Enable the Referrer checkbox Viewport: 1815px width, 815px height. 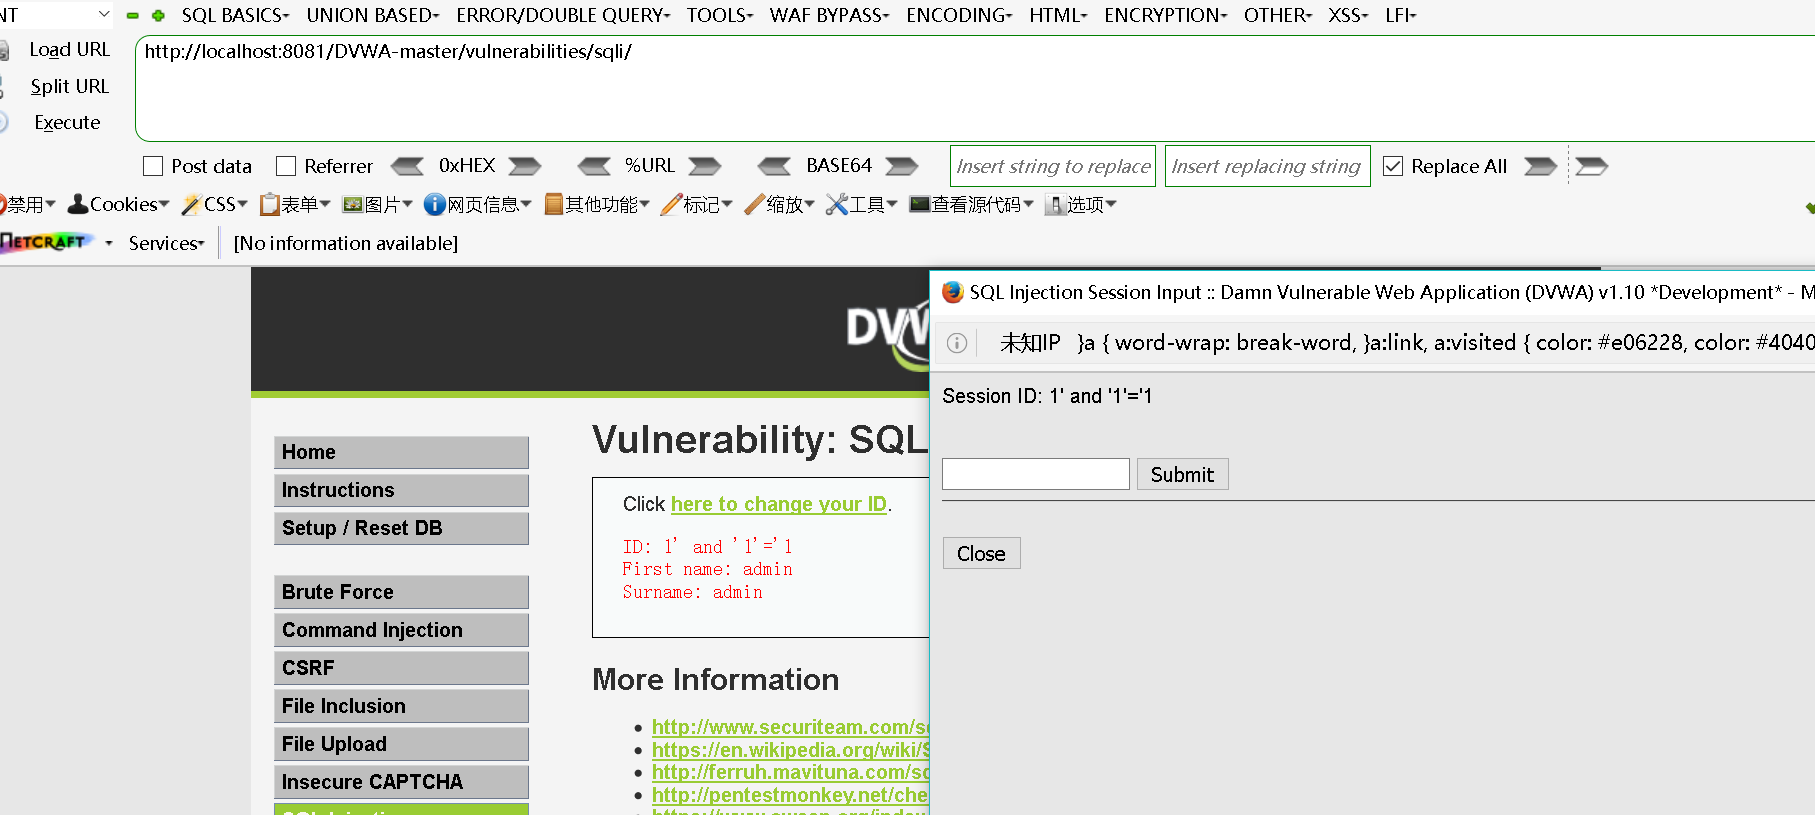click(286, 166)
